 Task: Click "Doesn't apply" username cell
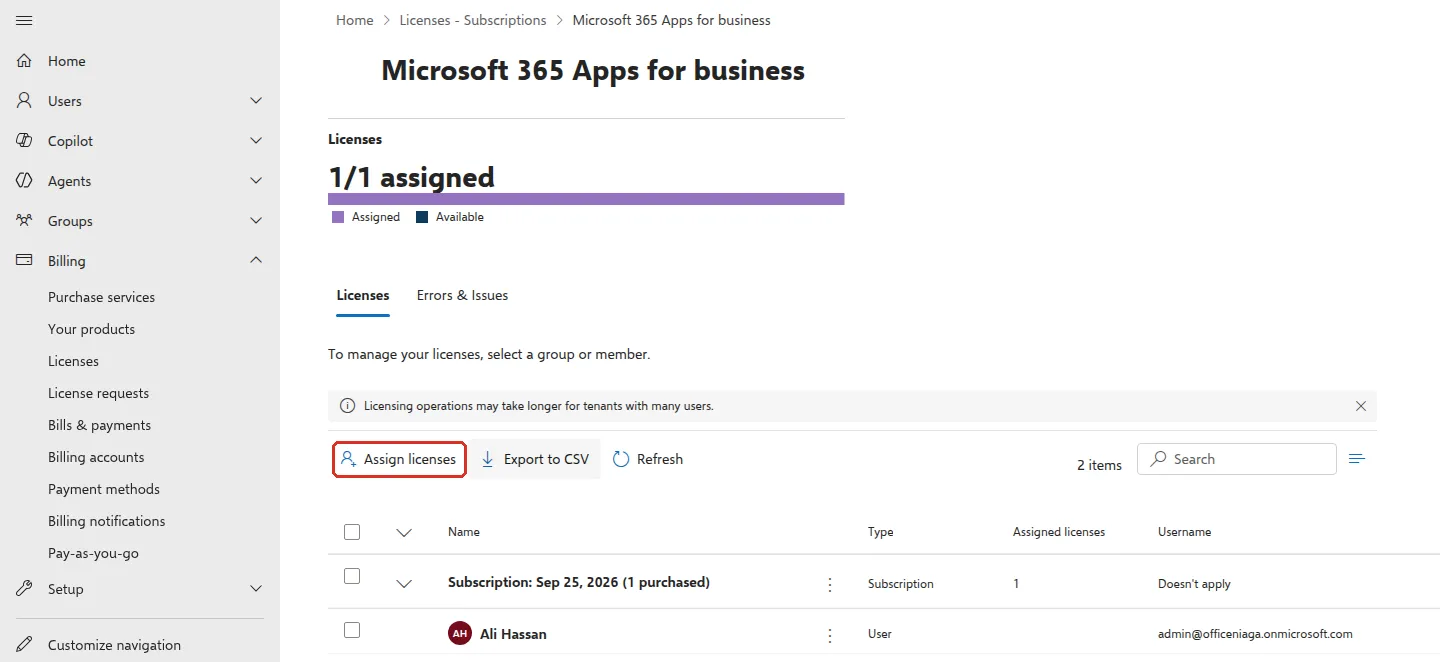coord(1194,584)
